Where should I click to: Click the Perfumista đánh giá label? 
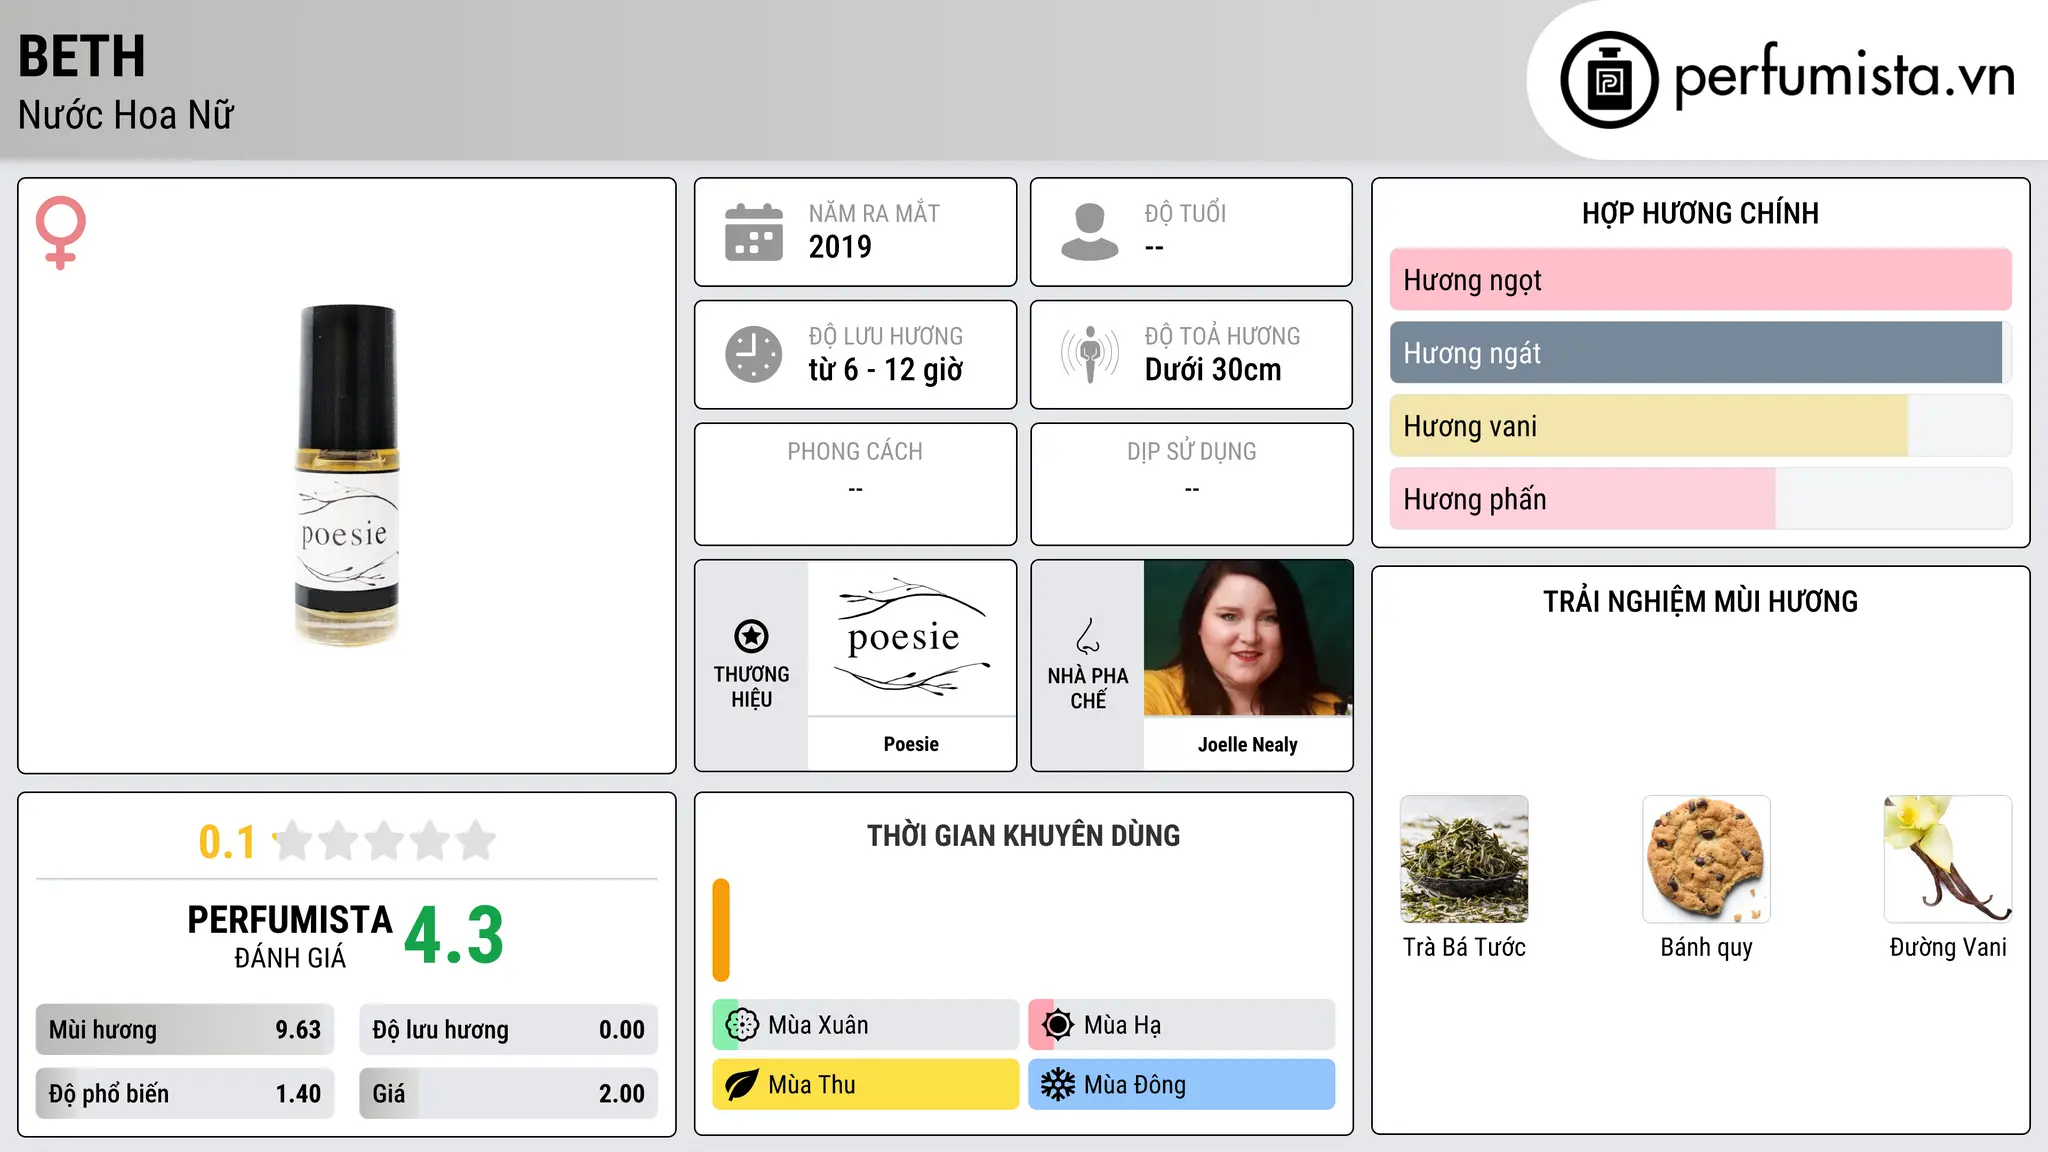click(x=290, y=937)
